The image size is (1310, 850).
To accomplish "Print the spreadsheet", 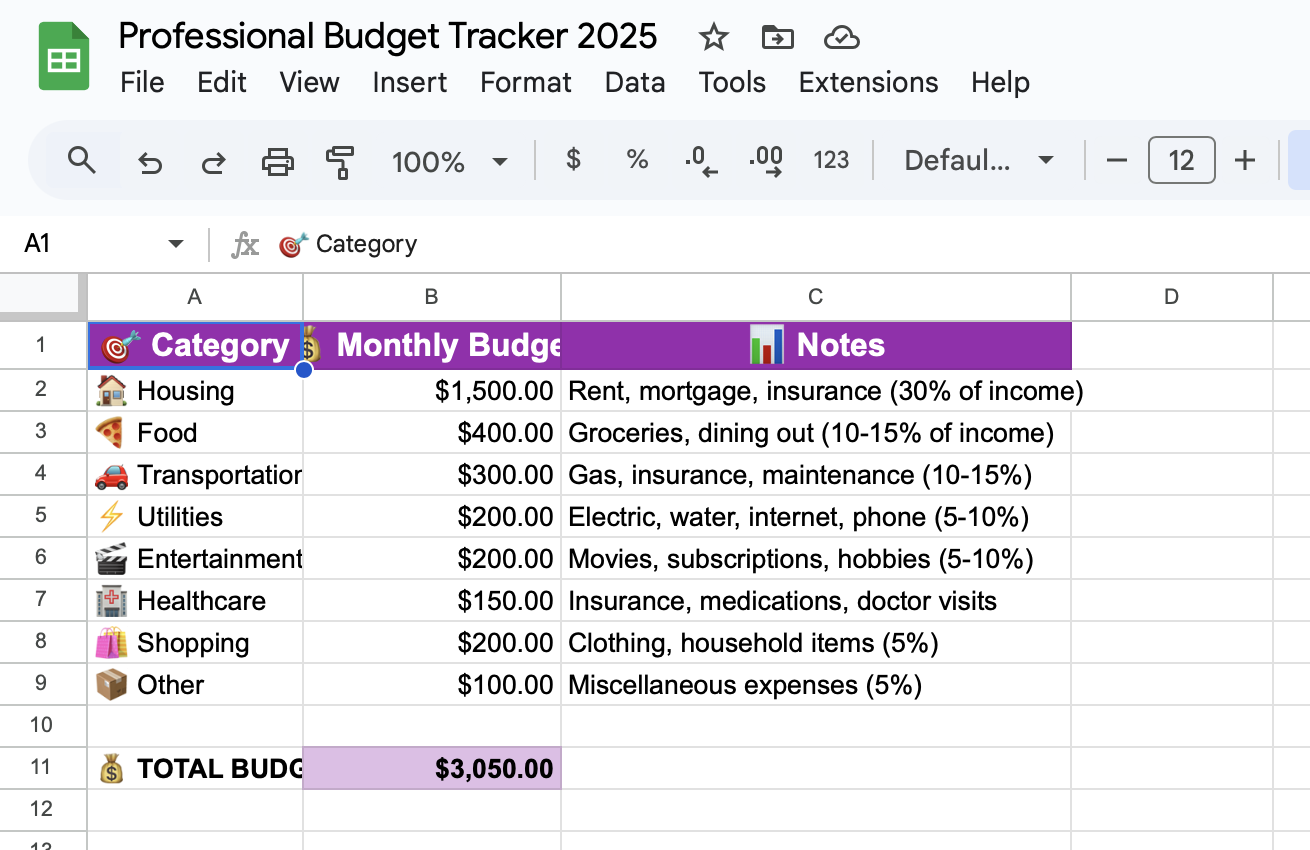I will (x=277, y=160).
